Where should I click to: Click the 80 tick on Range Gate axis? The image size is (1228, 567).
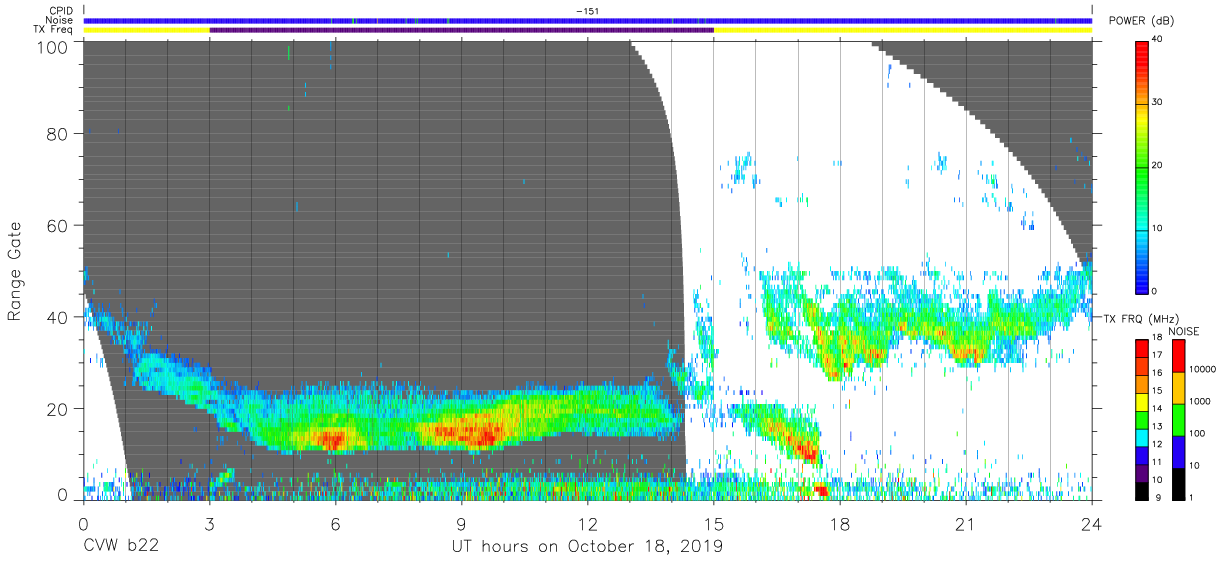point(59,134)
